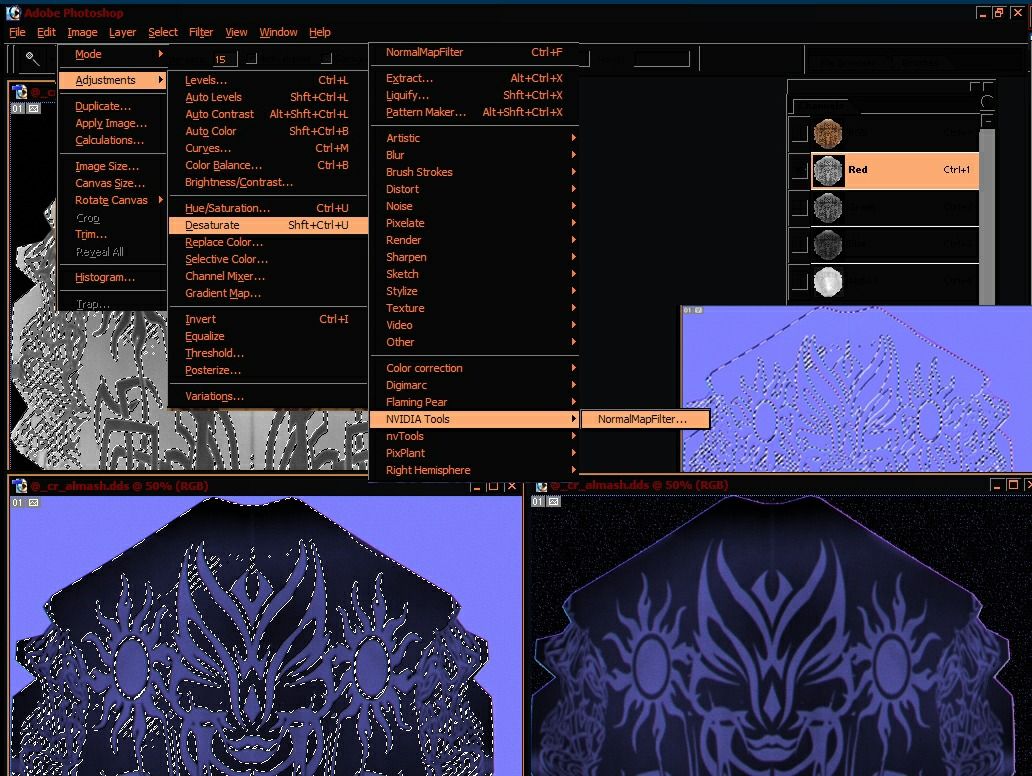Select the Red channel thumbnail

828,170
